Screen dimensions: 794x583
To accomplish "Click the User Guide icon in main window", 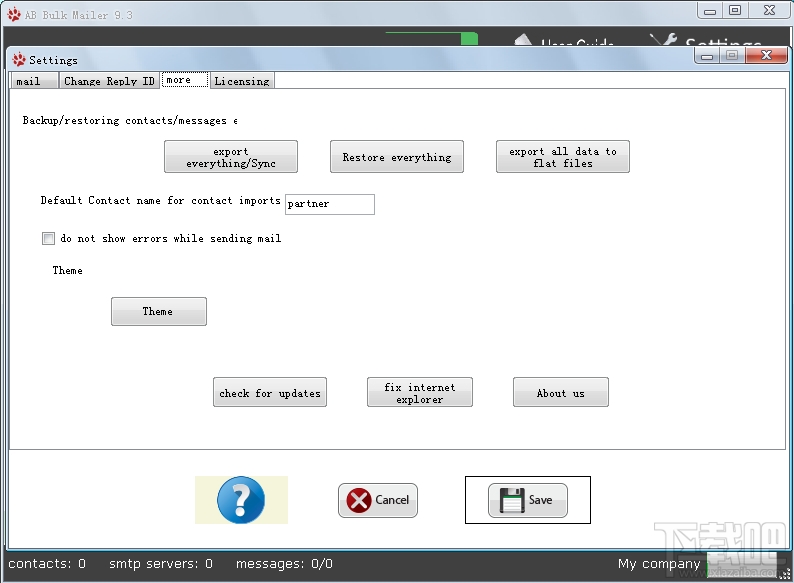I will point(523,40).
